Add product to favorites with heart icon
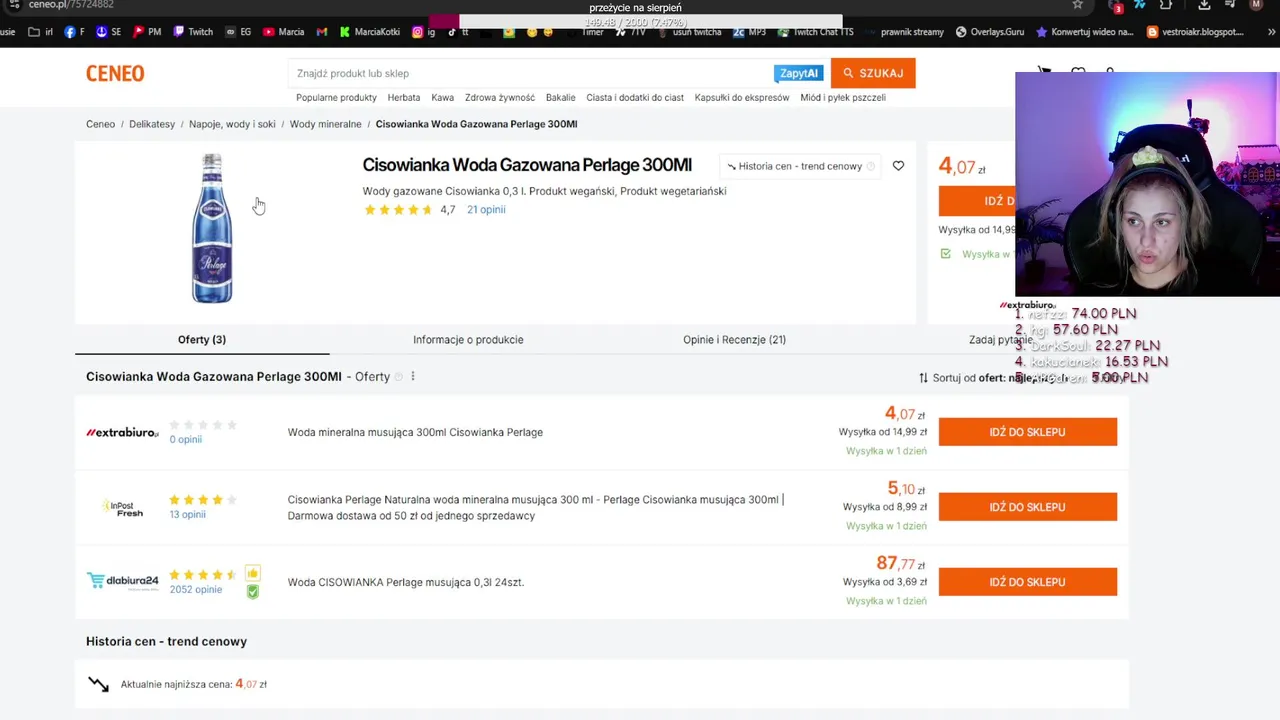This screenshot has height=720, width=1280. click(x=898, y=166)
